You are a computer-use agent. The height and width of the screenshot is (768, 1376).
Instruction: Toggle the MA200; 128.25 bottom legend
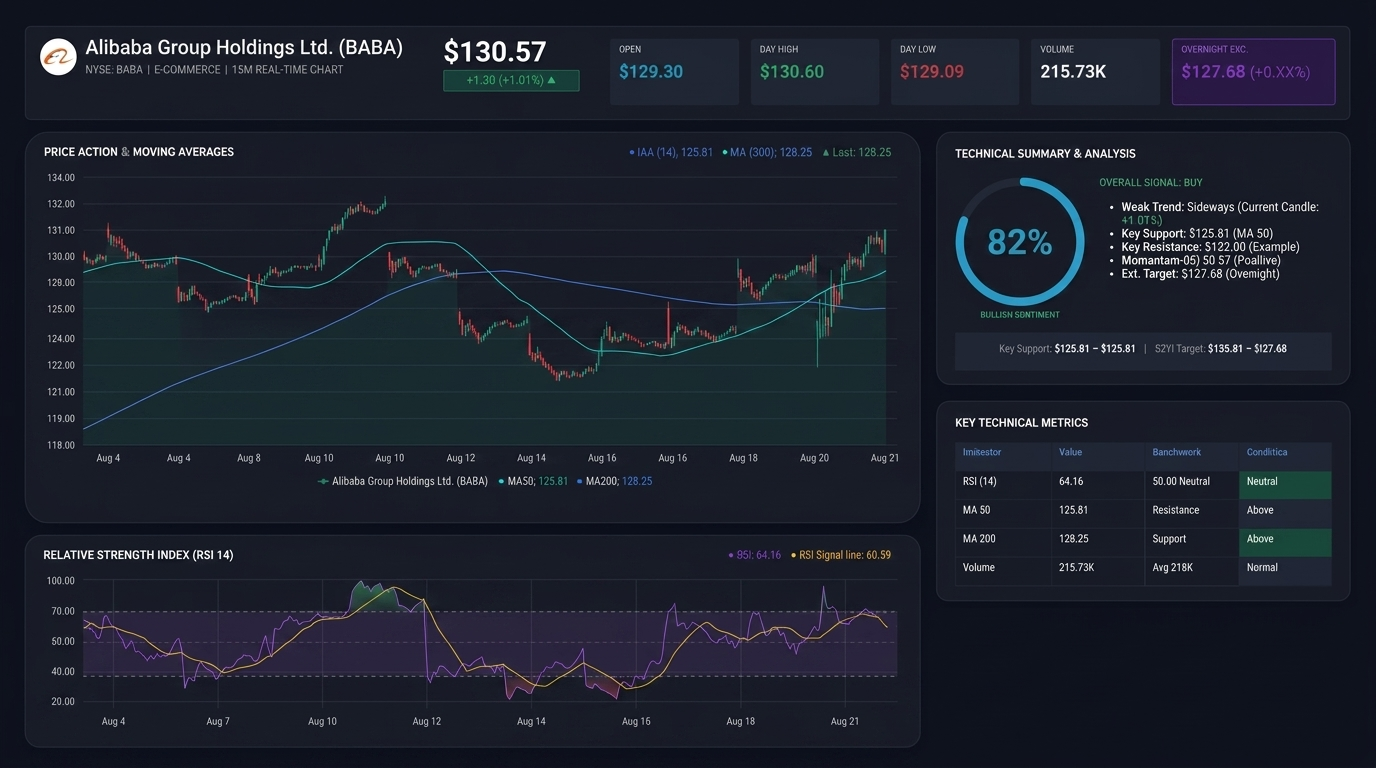614,481
